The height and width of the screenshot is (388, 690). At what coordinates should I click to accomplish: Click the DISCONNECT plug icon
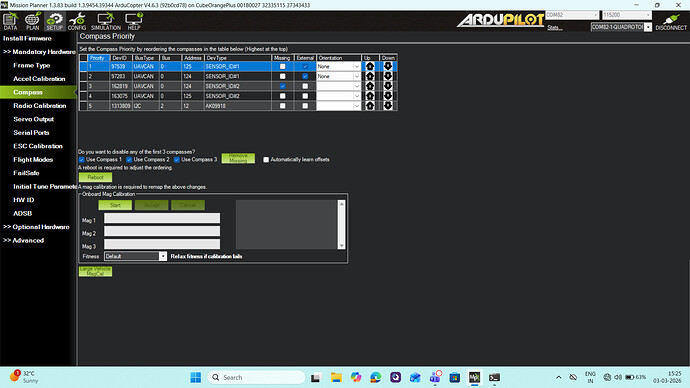tap(671, 22)
